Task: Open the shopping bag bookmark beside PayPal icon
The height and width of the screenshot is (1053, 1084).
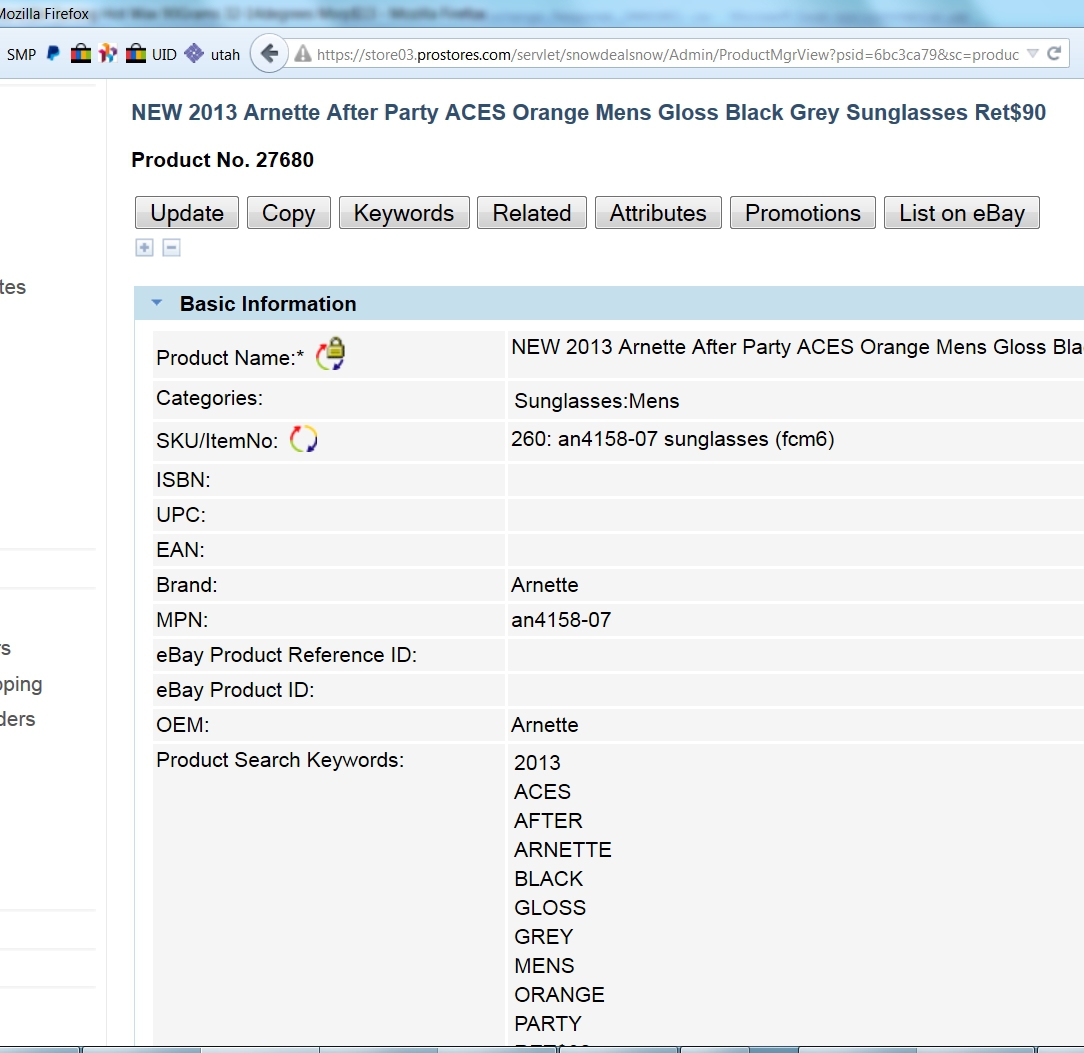Action: point(81,53)
